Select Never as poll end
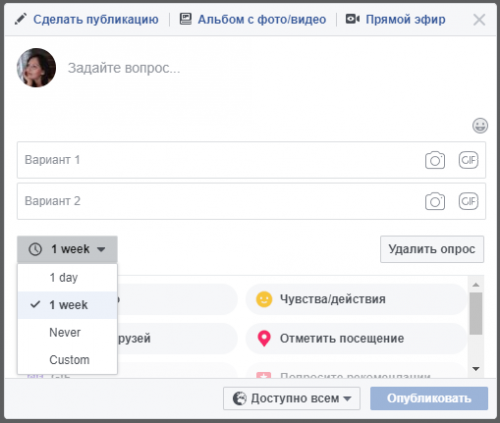The image size is (500, 423). click(67, 332)
